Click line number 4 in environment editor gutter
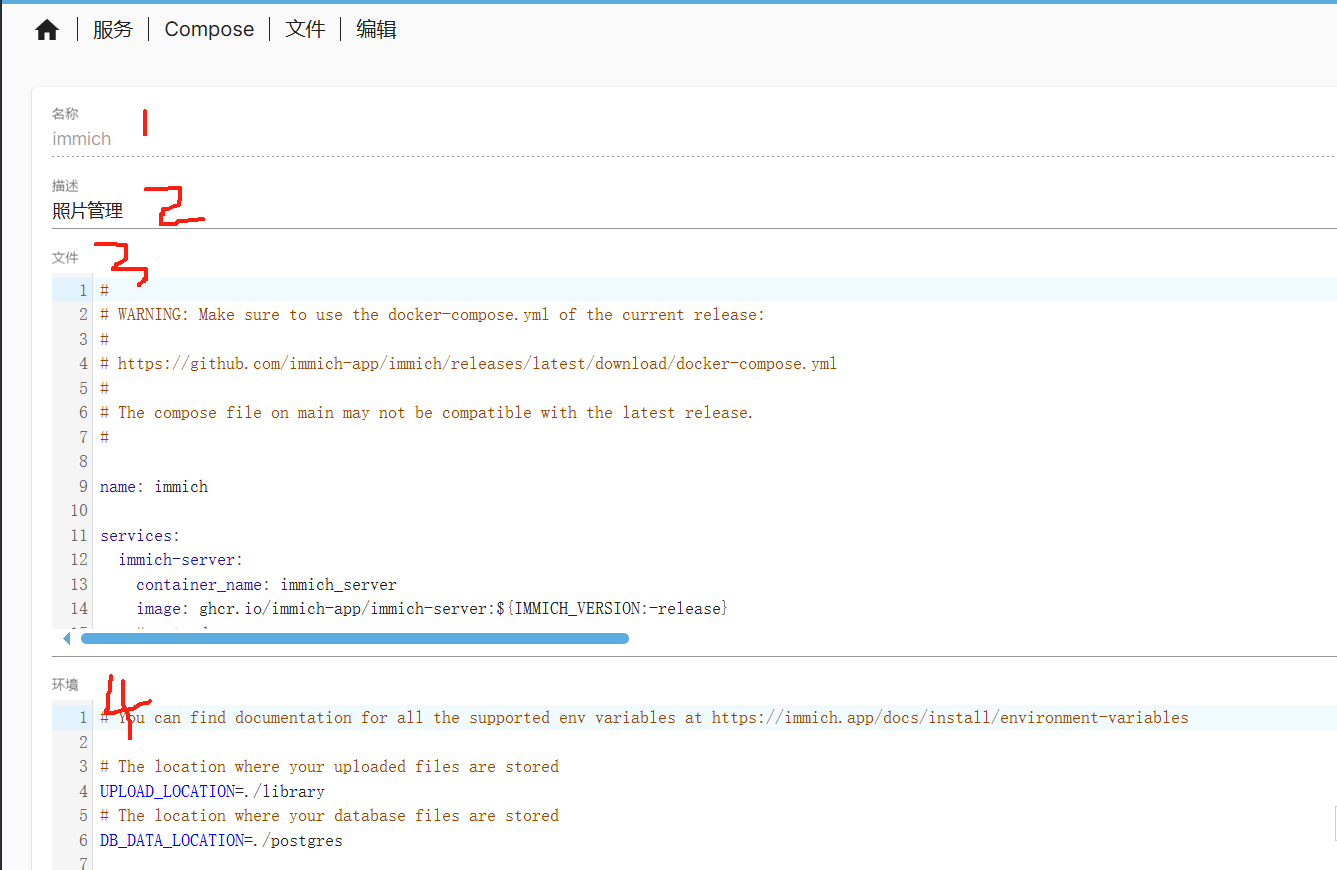This screenshot has height=870, width=1337. click(84, 792)
